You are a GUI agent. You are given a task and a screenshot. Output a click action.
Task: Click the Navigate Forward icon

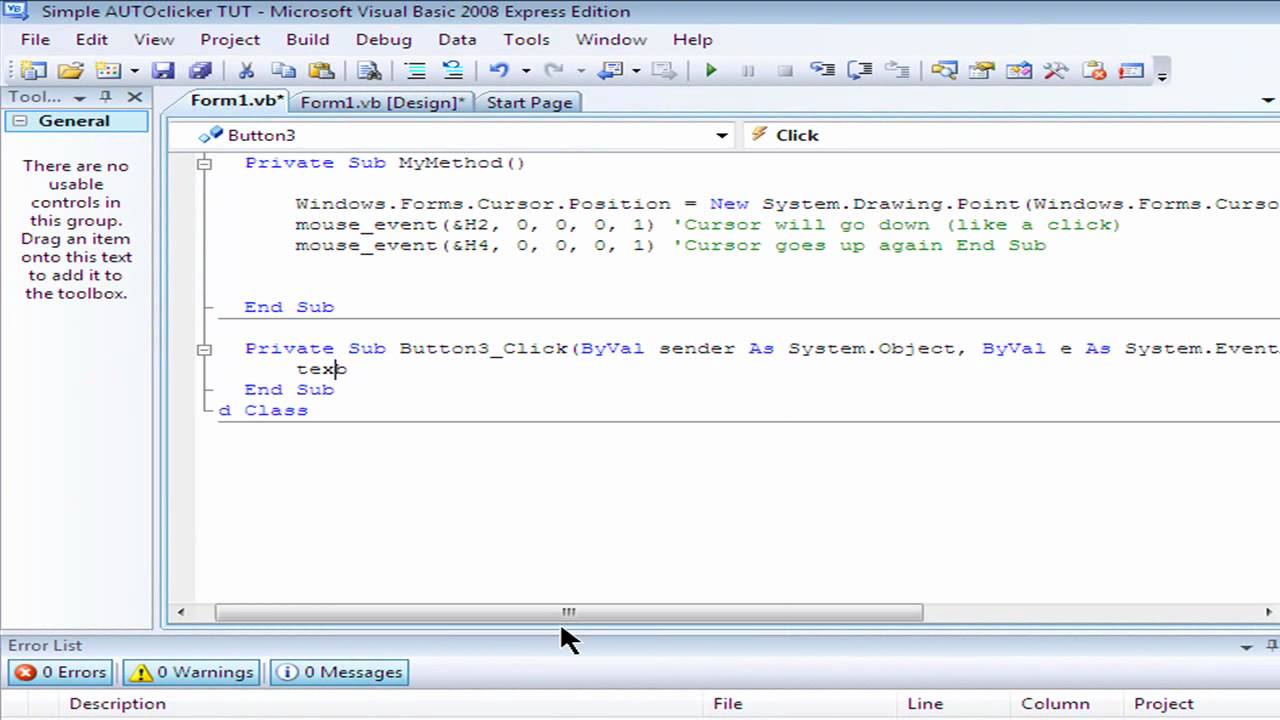click(x=663, y=71)
